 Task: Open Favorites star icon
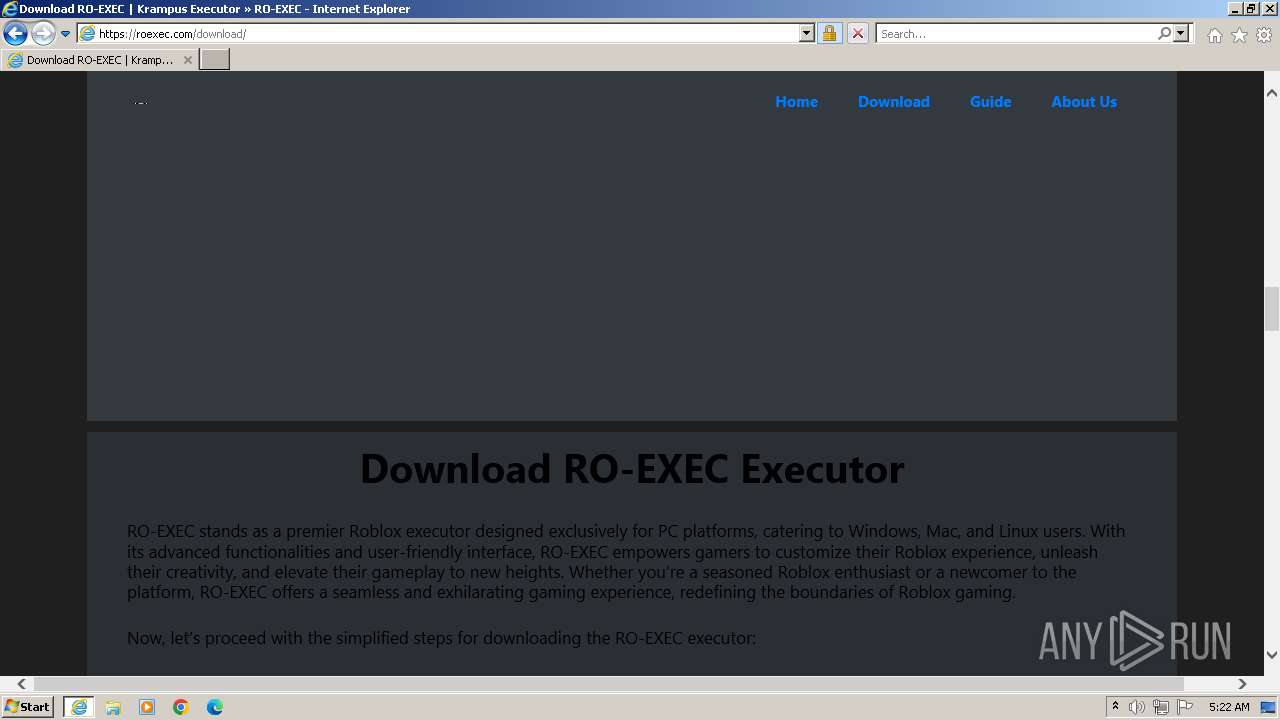pyautogui.click(x=1239, y=35)
